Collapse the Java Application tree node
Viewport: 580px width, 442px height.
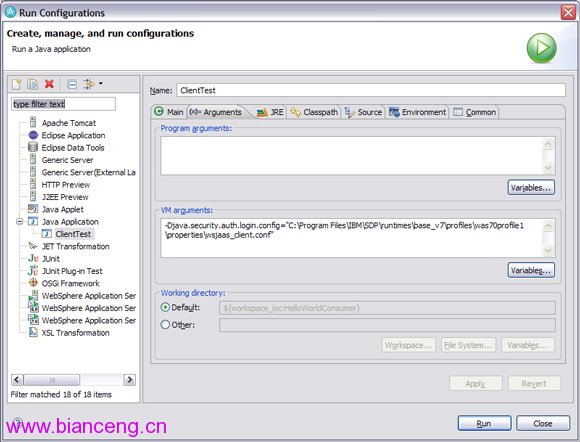tap(20, 222)
